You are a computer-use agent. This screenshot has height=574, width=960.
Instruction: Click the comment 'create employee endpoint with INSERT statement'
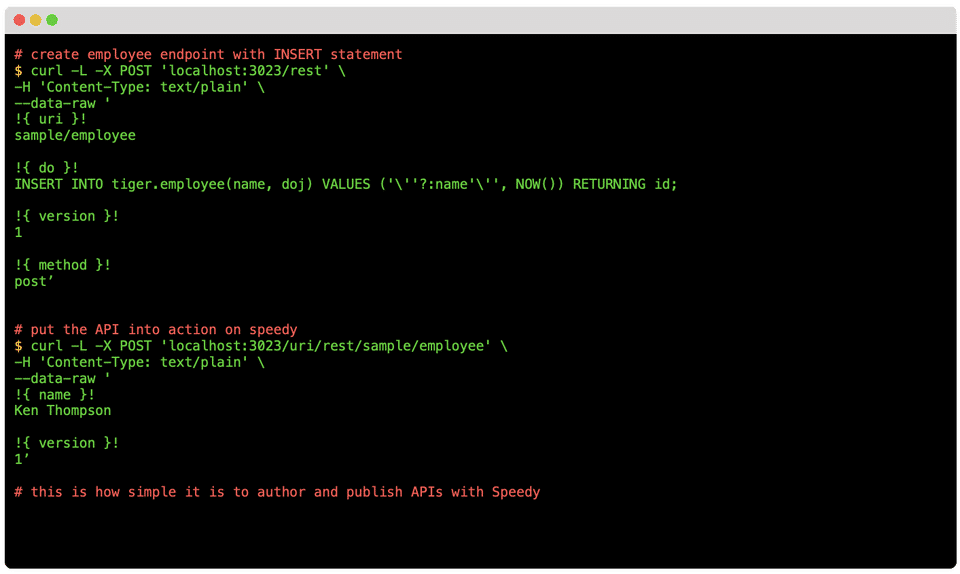(208, 54)
